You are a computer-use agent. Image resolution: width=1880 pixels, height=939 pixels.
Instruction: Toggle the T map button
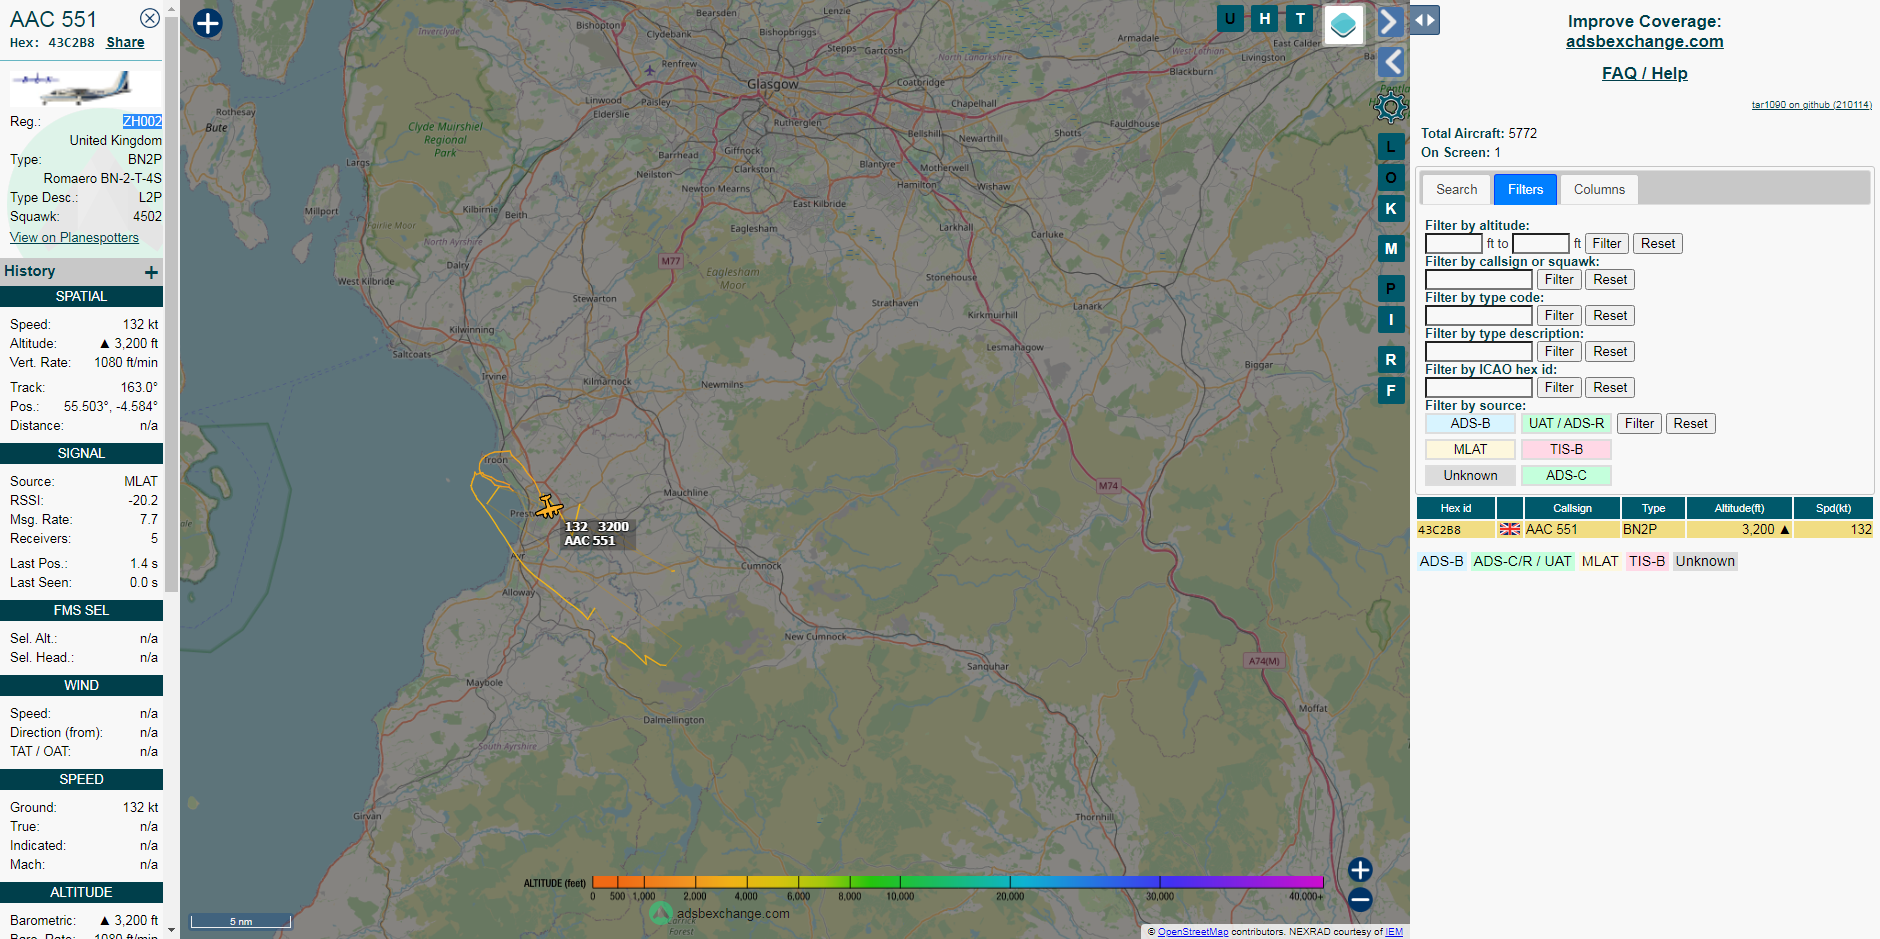click(x=1300, y=18)
